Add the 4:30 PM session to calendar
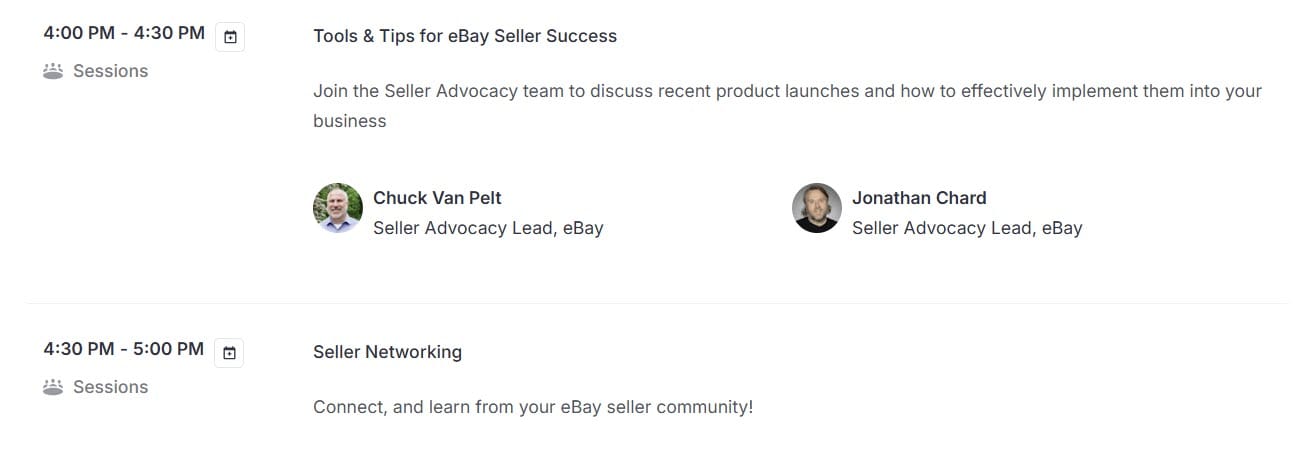 pyautogui.click(x=230, y=353)
